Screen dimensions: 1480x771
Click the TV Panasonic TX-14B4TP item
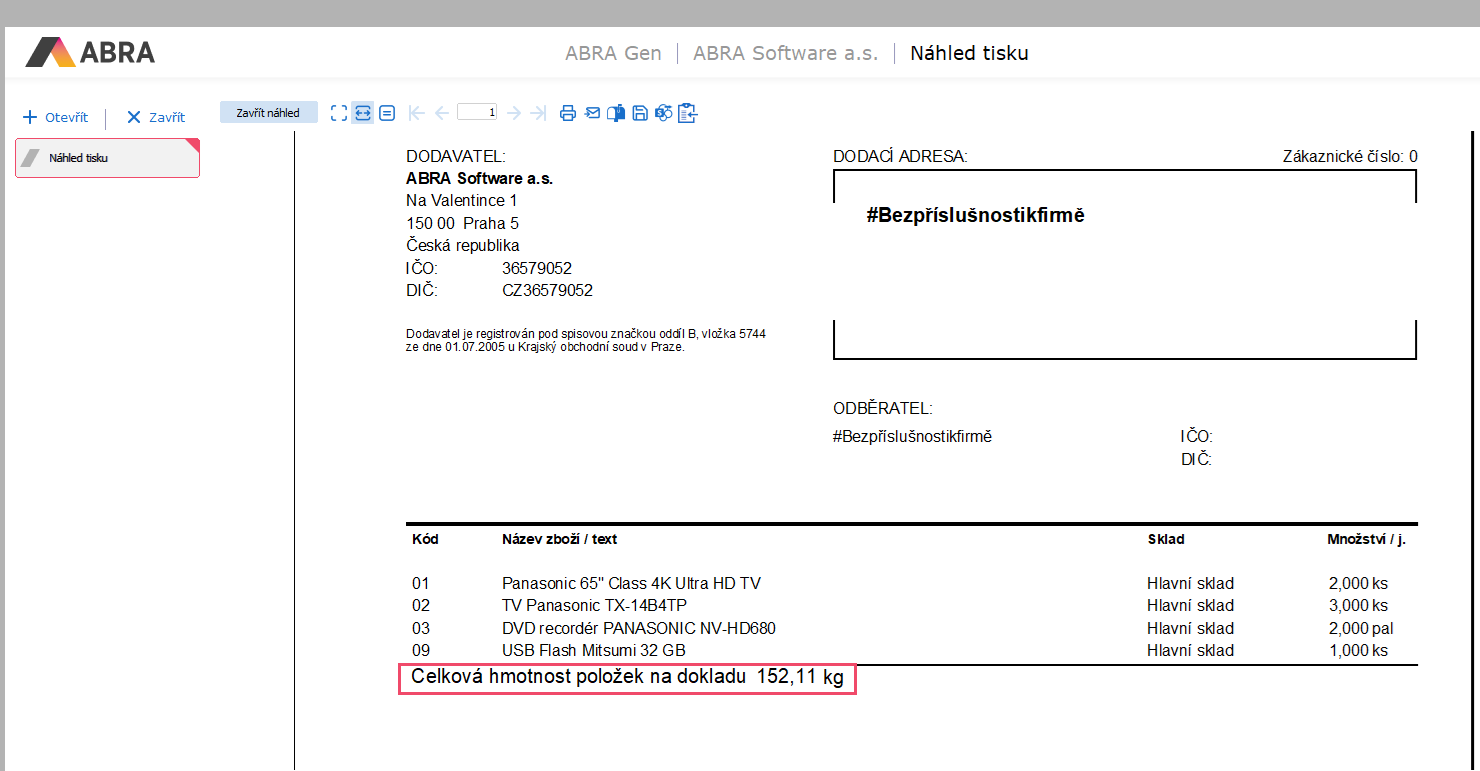point(594,605)
